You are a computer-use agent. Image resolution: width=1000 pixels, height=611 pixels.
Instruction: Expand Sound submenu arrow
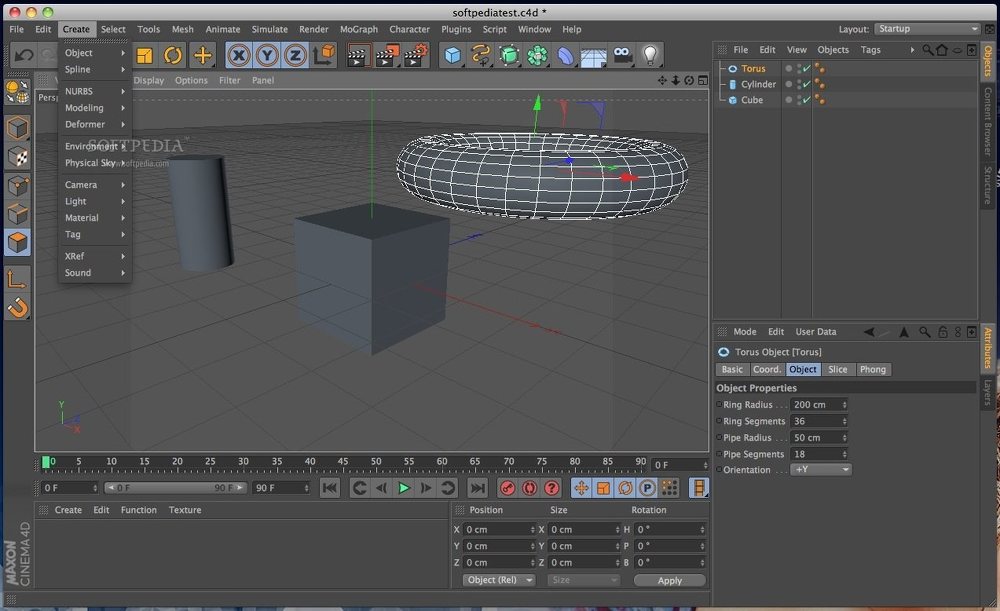pos(123,273)
